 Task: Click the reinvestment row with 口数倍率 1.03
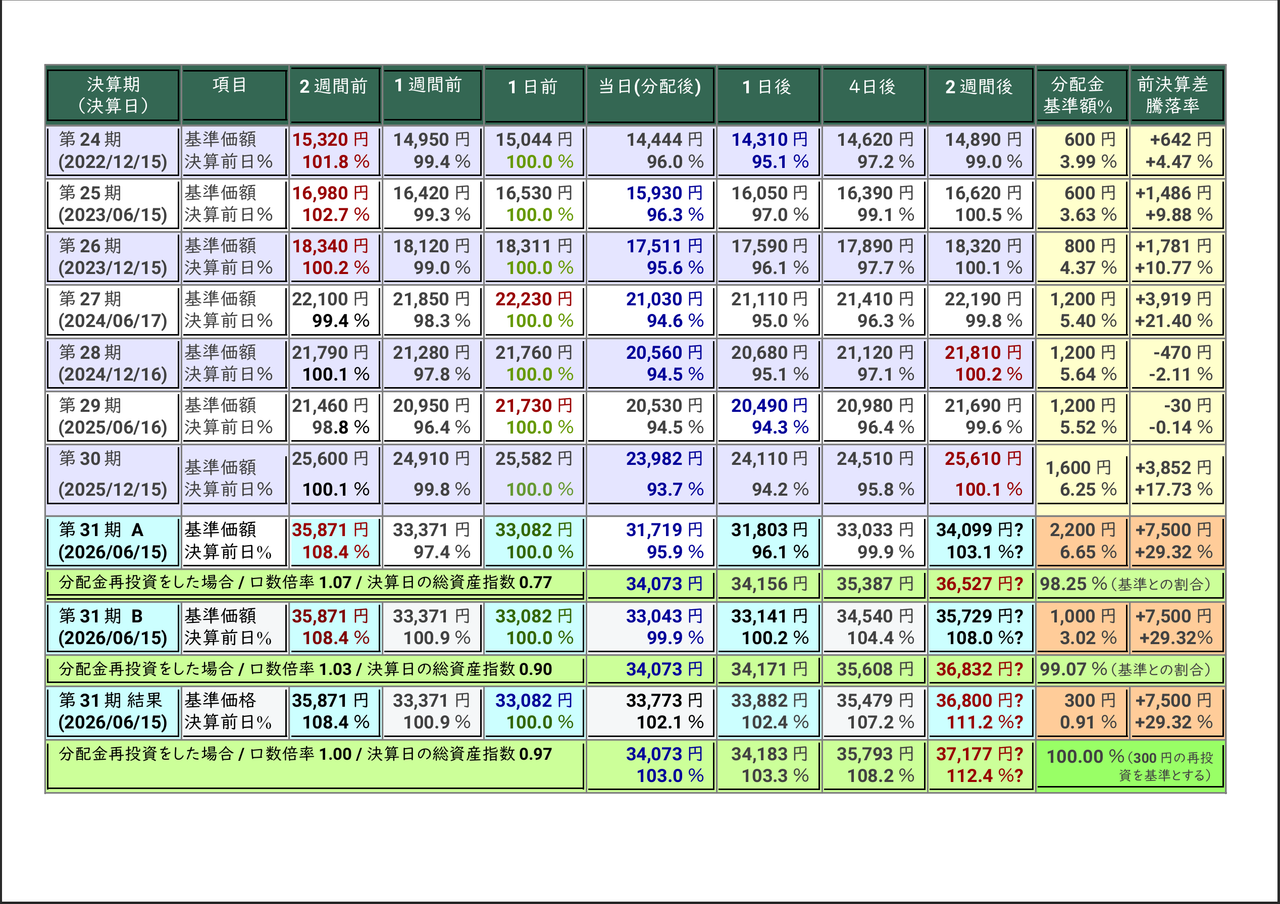coord(315,668)
